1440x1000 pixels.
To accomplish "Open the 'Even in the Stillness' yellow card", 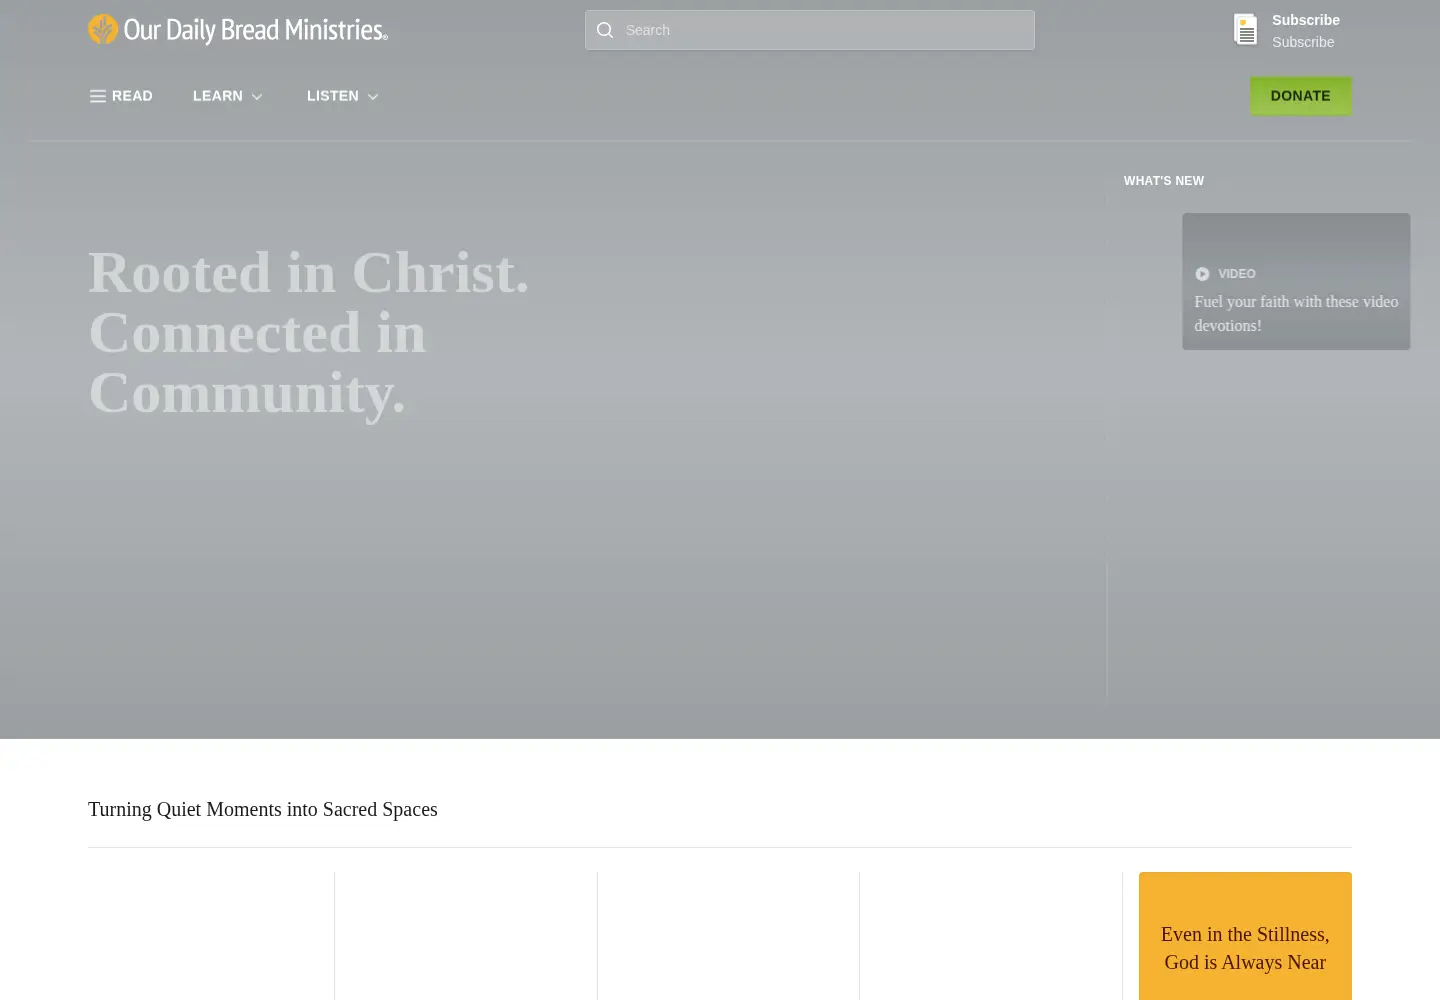I will pyautogui.click(x=1245, y=936).
